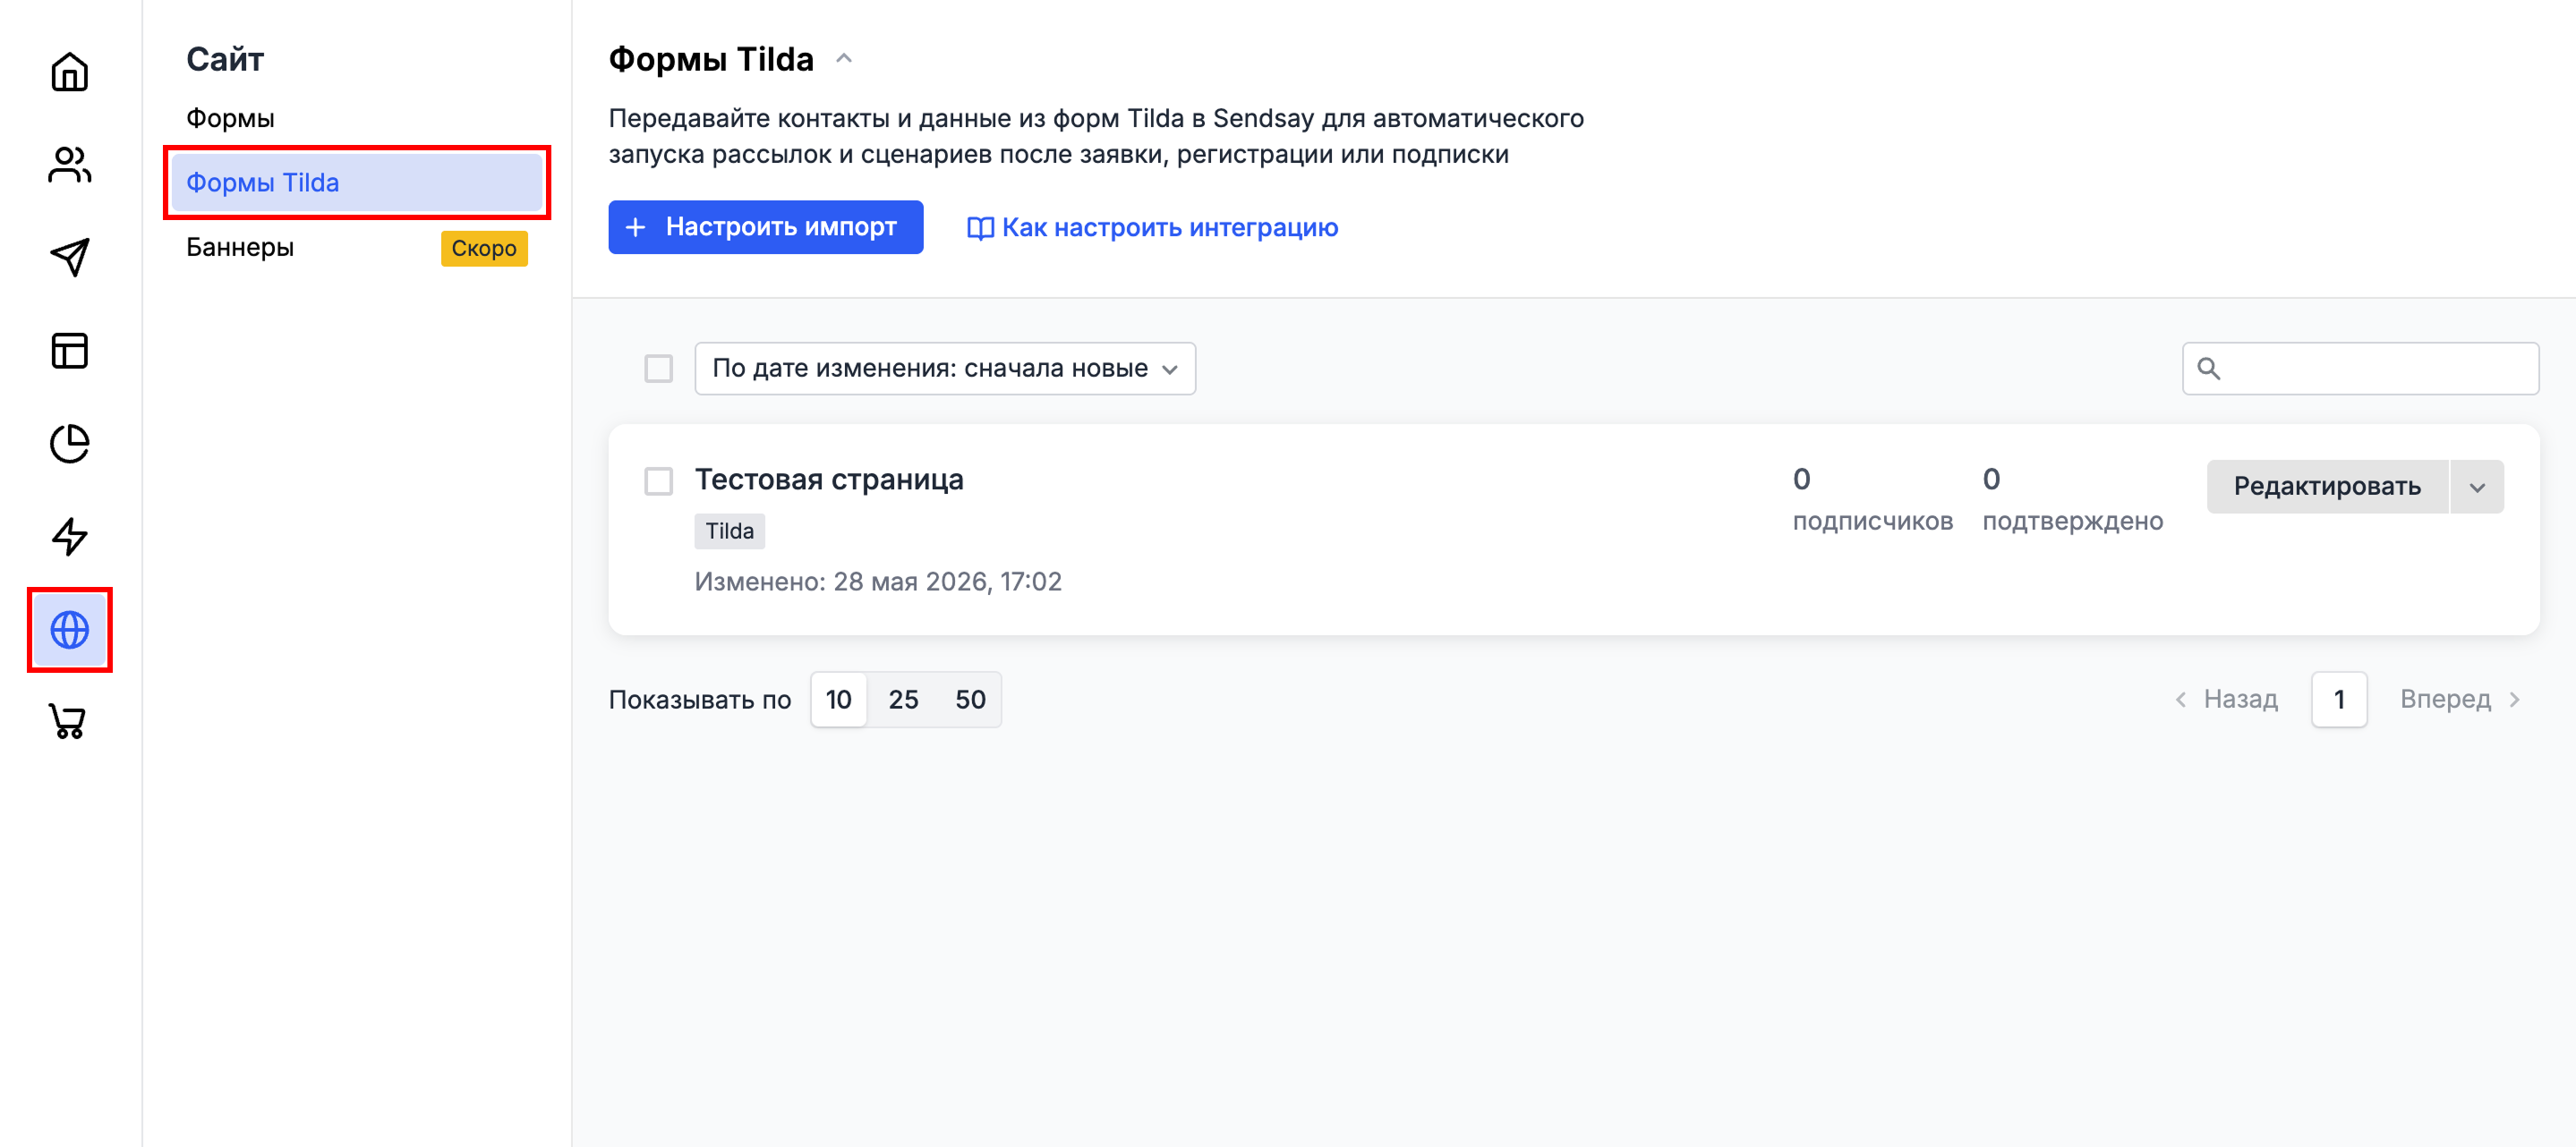Image resolution: width=2576 pixels, height=1147 pixels.
Task: Tick the select-all checkbox above the list
Action: pyautogui.click(x=658, y=369)
